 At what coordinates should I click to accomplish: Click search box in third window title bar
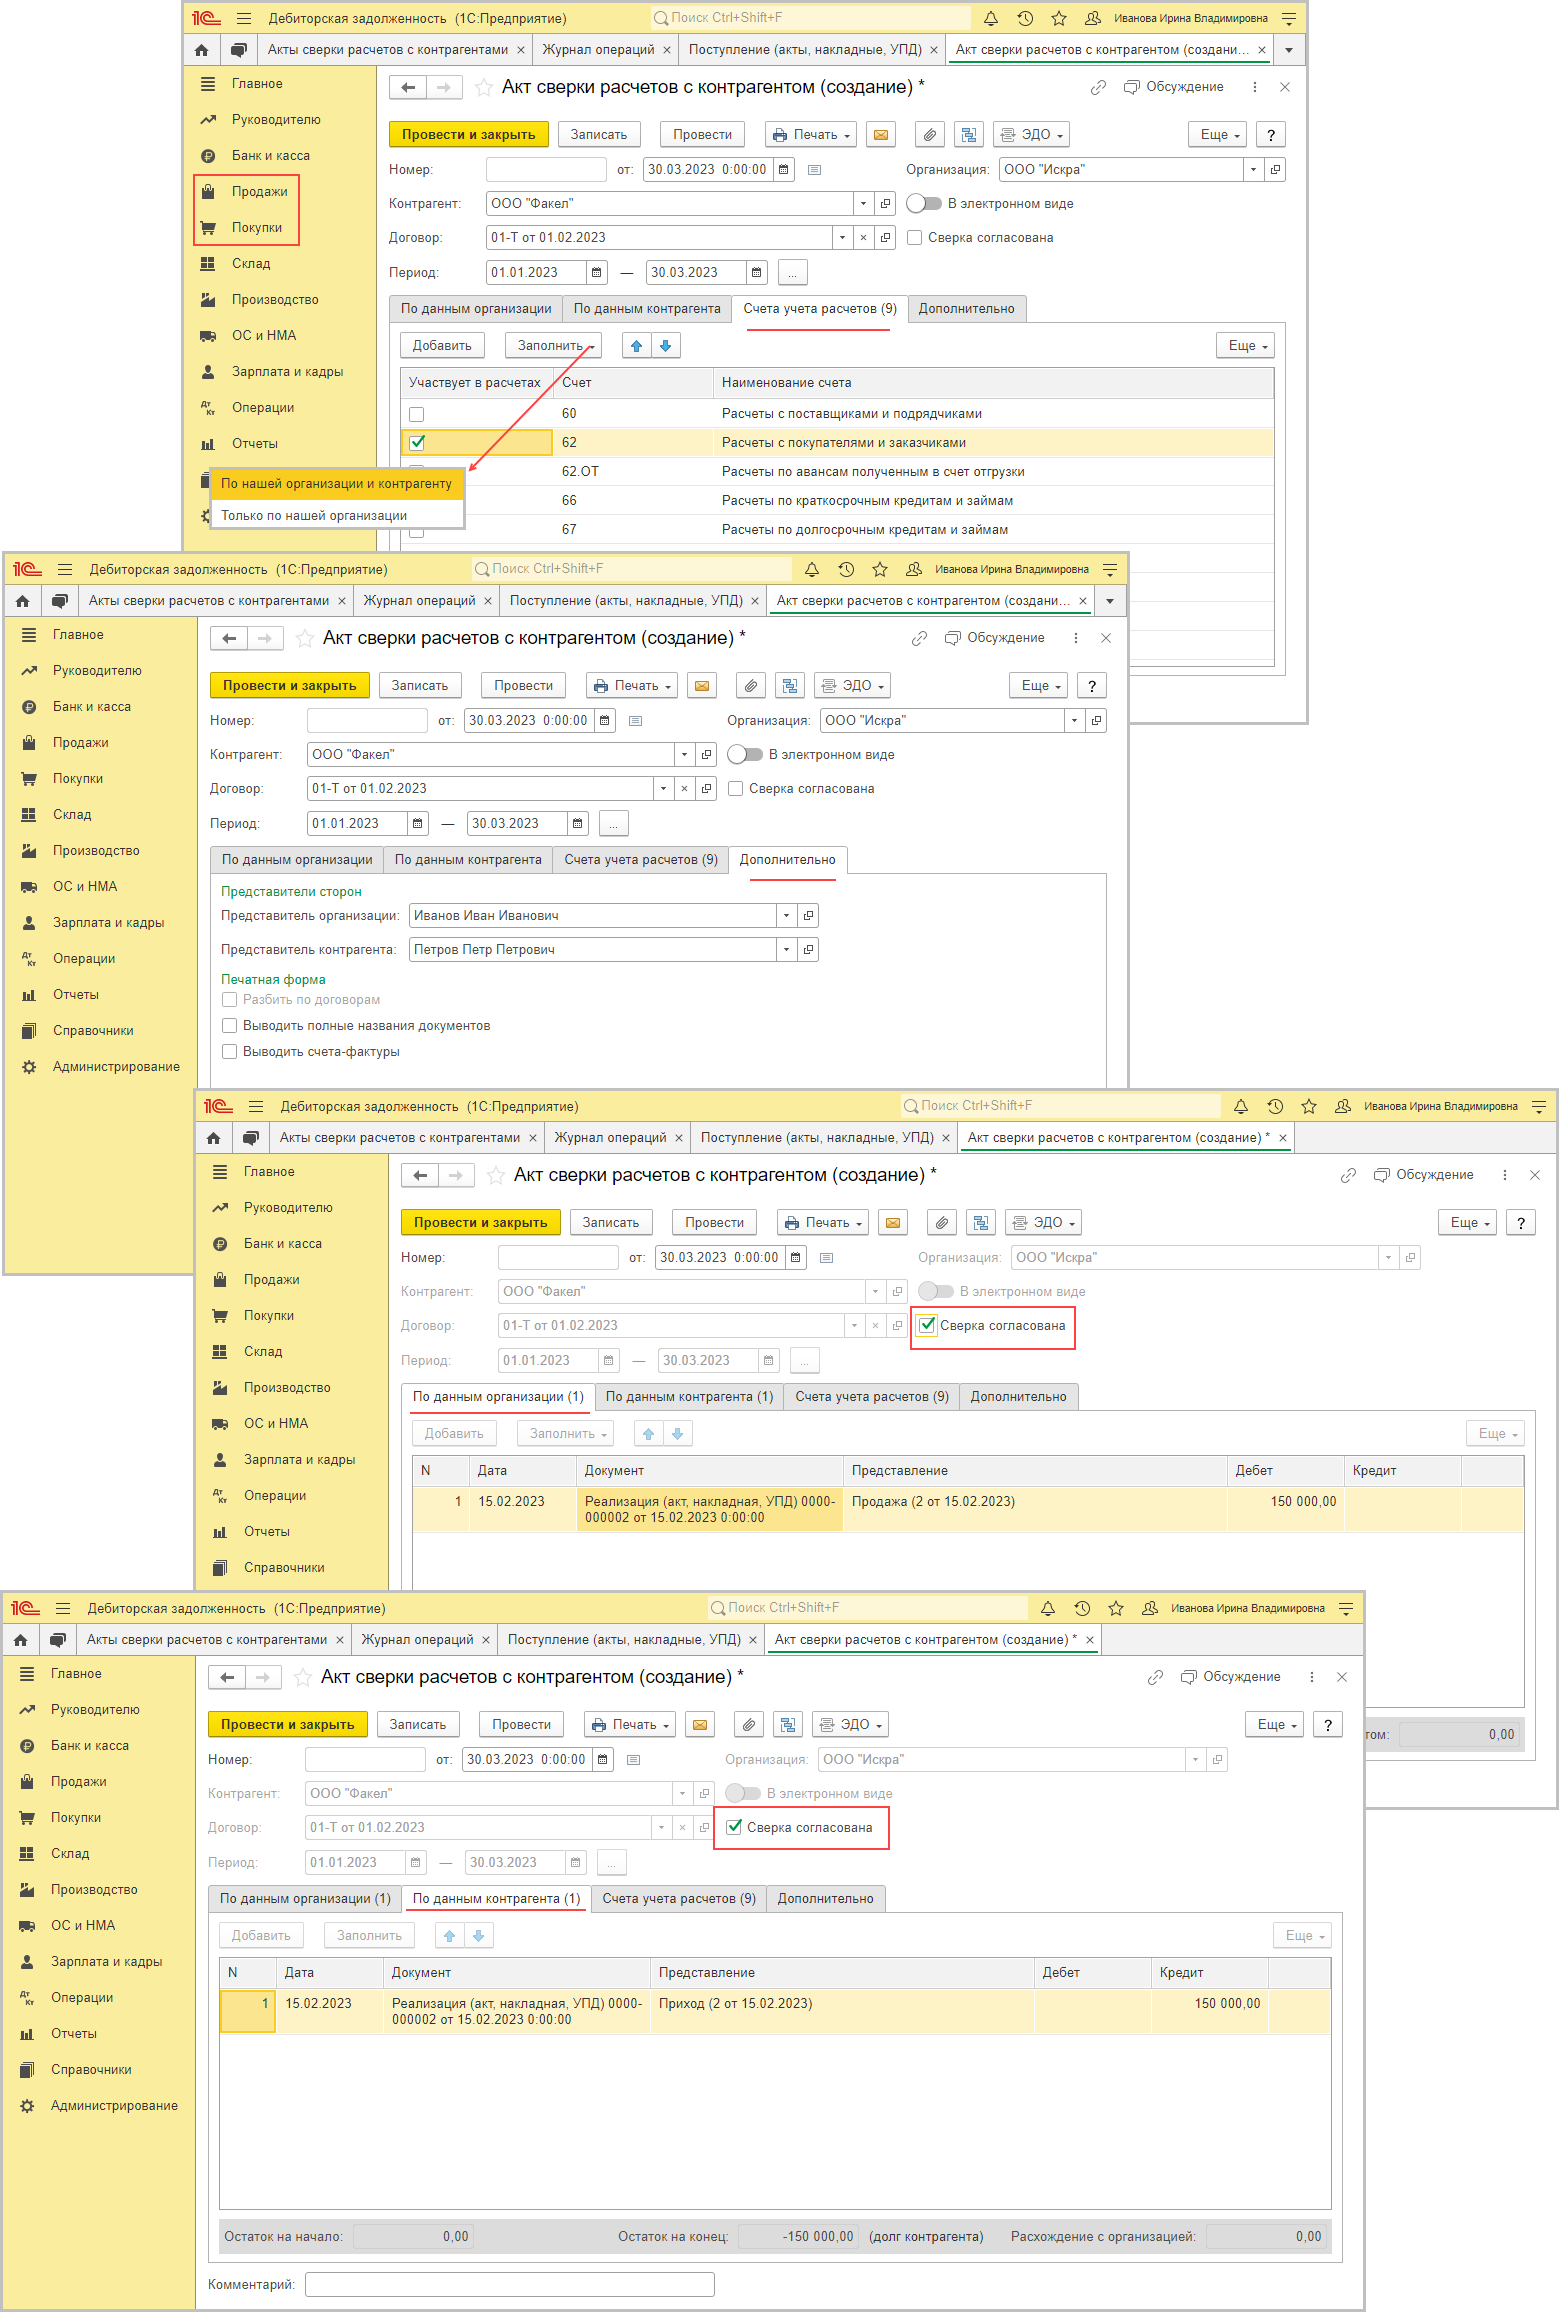pos(1060,1106)
